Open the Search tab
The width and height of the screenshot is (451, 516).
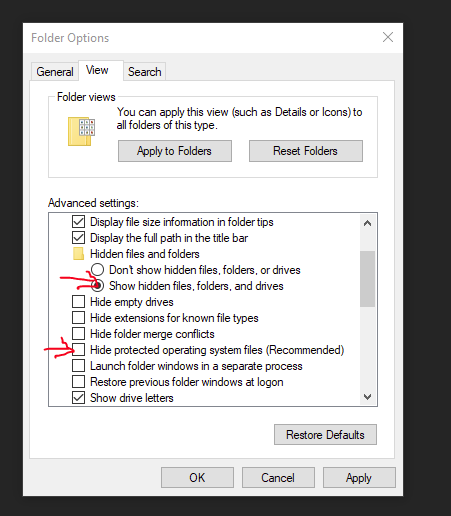point(145,72)
